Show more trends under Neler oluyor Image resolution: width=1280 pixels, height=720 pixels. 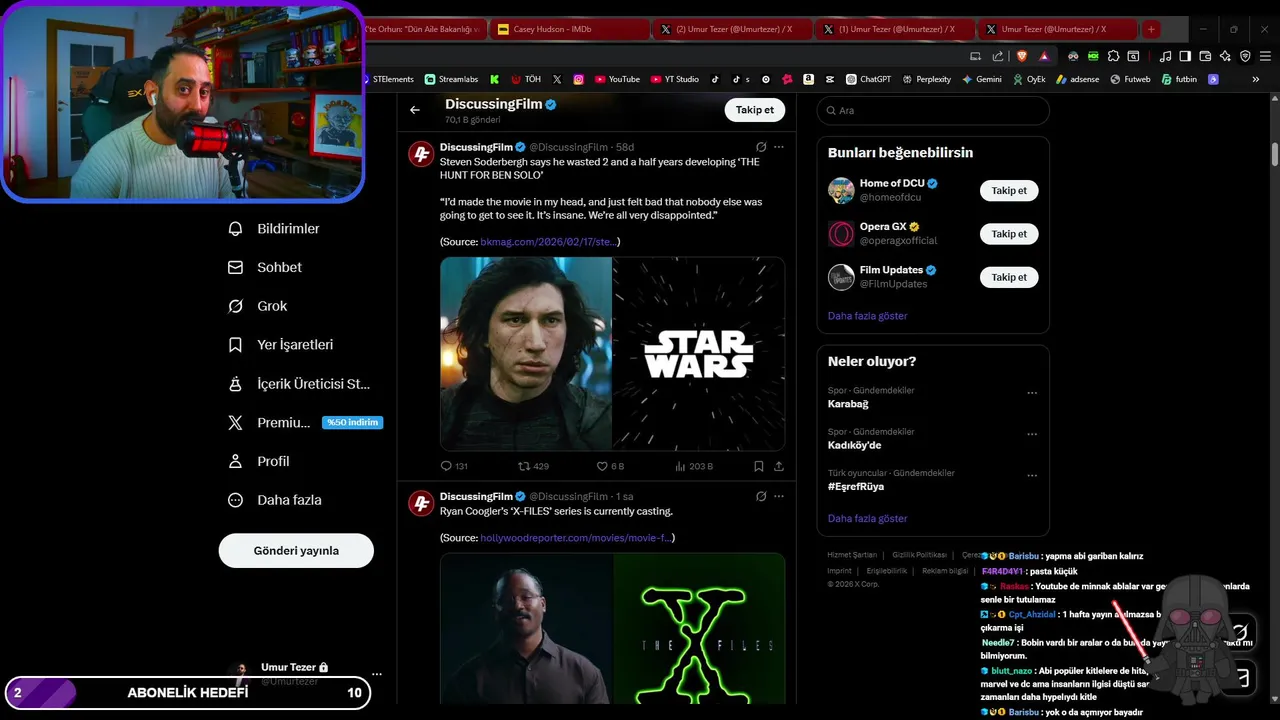867,519
